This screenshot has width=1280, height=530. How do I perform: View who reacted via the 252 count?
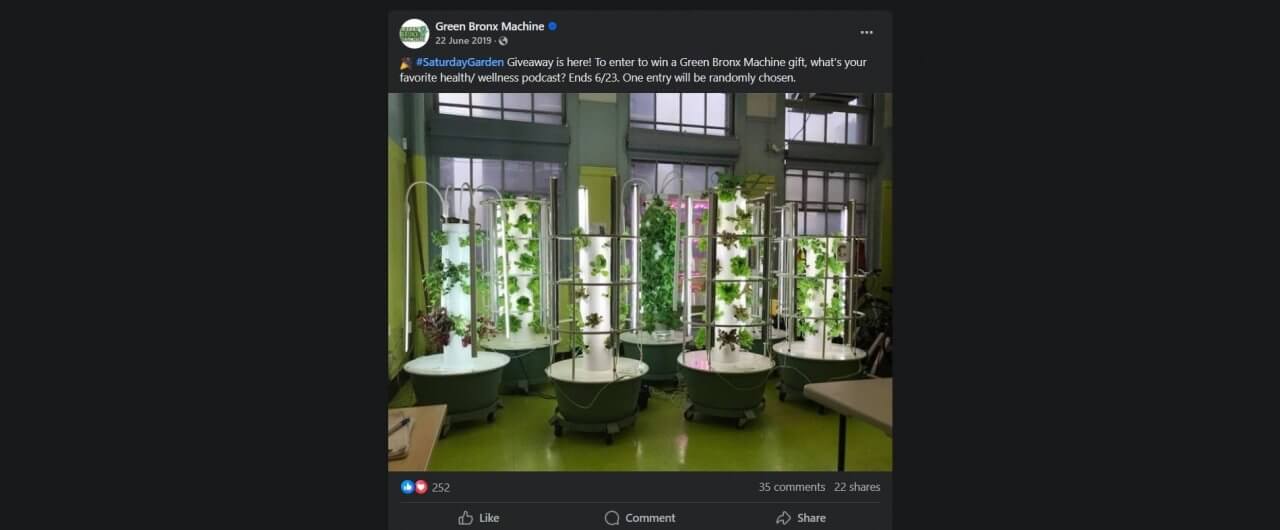(x=441, y=488)
